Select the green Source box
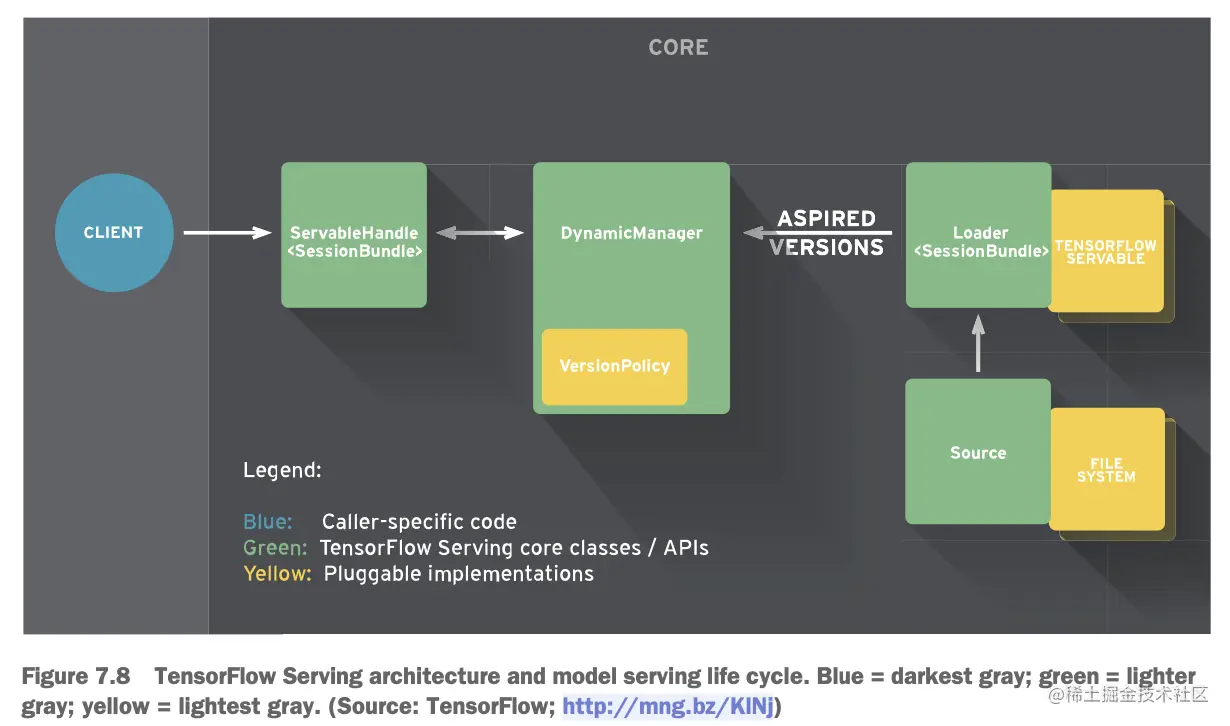 978,452
